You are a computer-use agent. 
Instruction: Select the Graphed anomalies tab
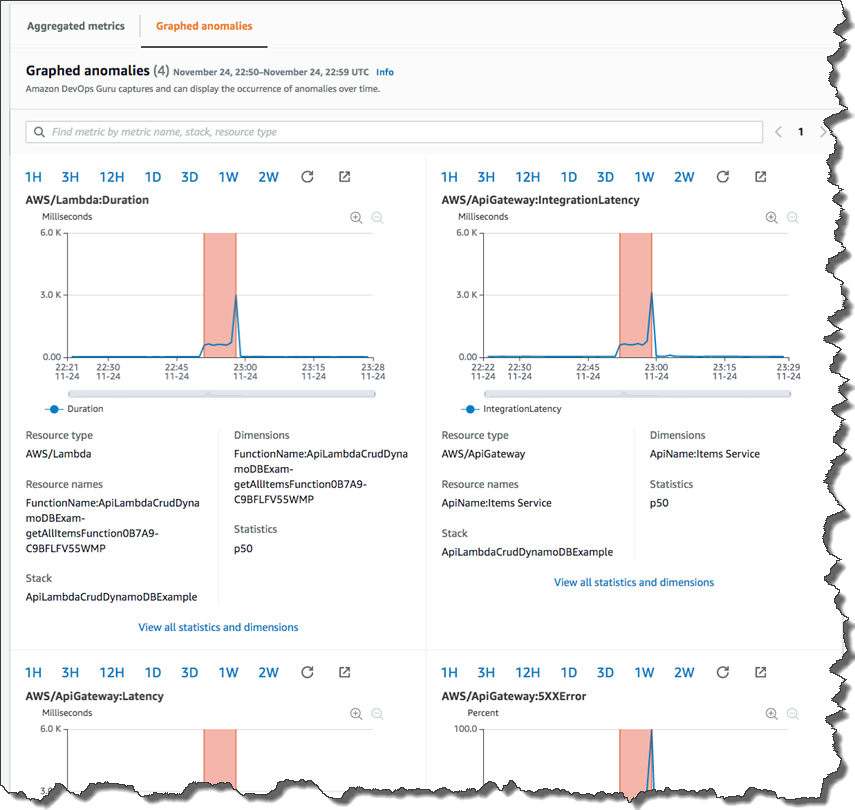(204, 26)
